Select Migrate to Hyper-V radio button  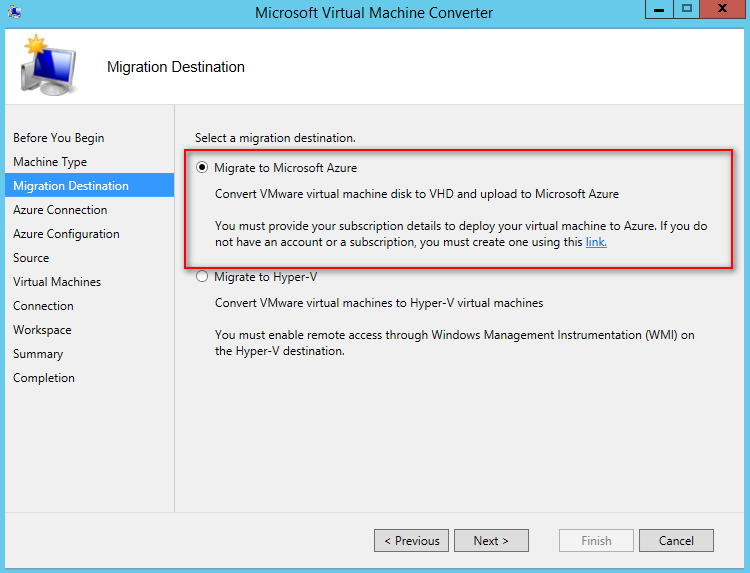pos(202,276)
